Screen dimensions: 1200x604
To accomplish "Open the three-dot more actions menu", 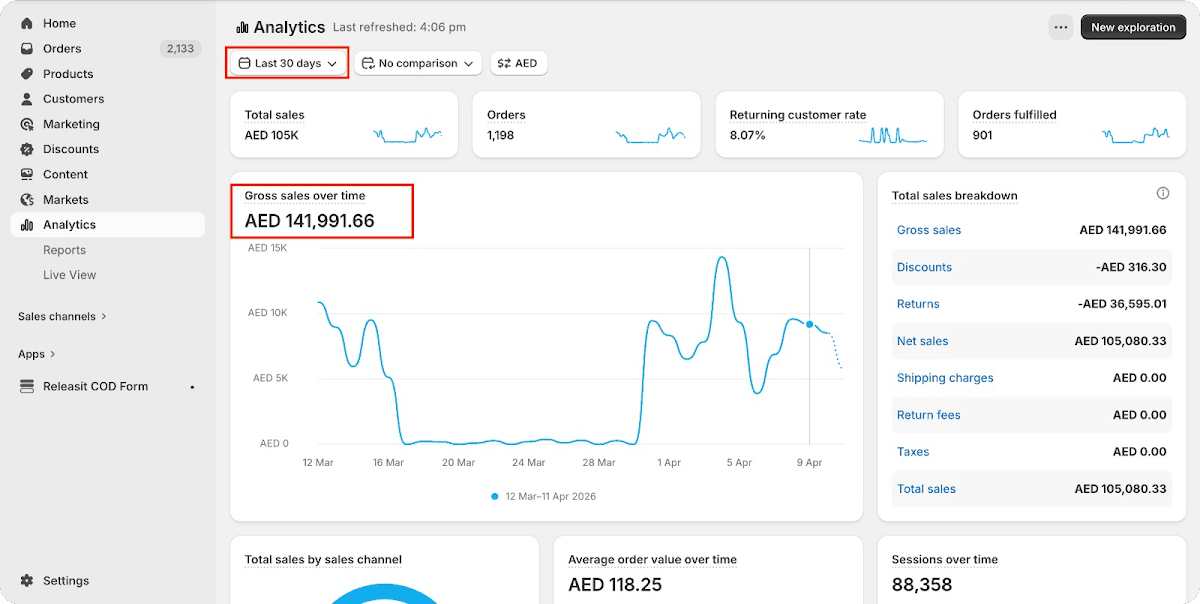I will coord(1061,27).
